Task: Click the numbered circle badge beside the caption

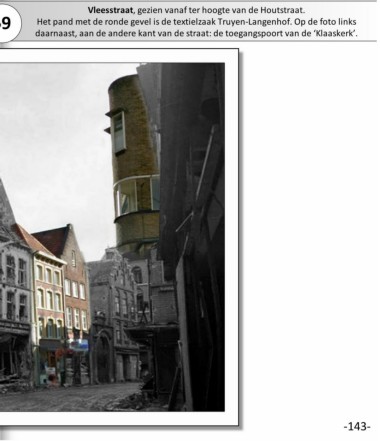Action: (7, 23)
